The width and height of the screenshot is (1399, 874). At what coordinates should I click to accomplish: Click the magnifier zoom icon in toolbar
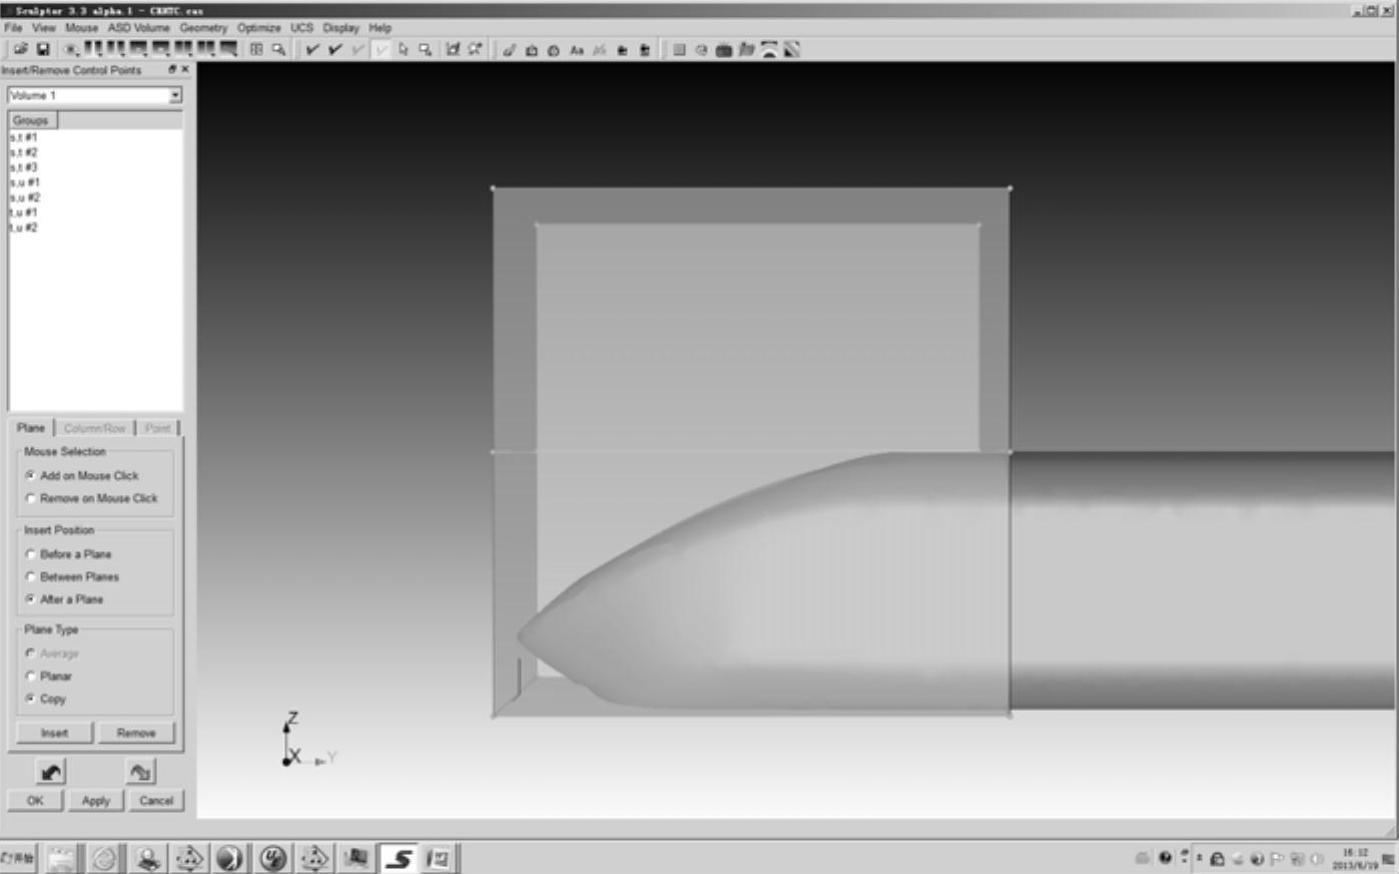point(278,49)
